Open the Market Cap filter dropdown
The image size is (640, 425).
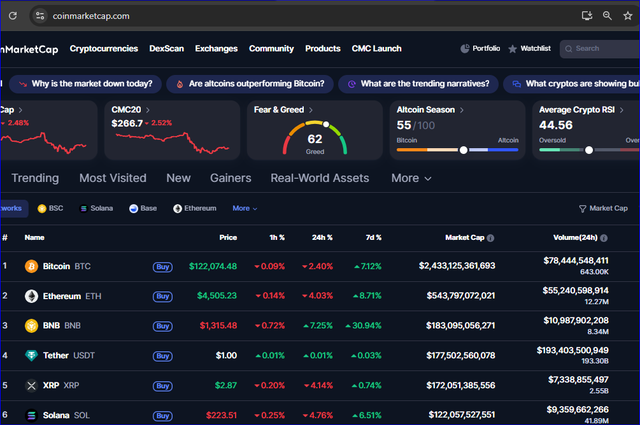(603, 208)
